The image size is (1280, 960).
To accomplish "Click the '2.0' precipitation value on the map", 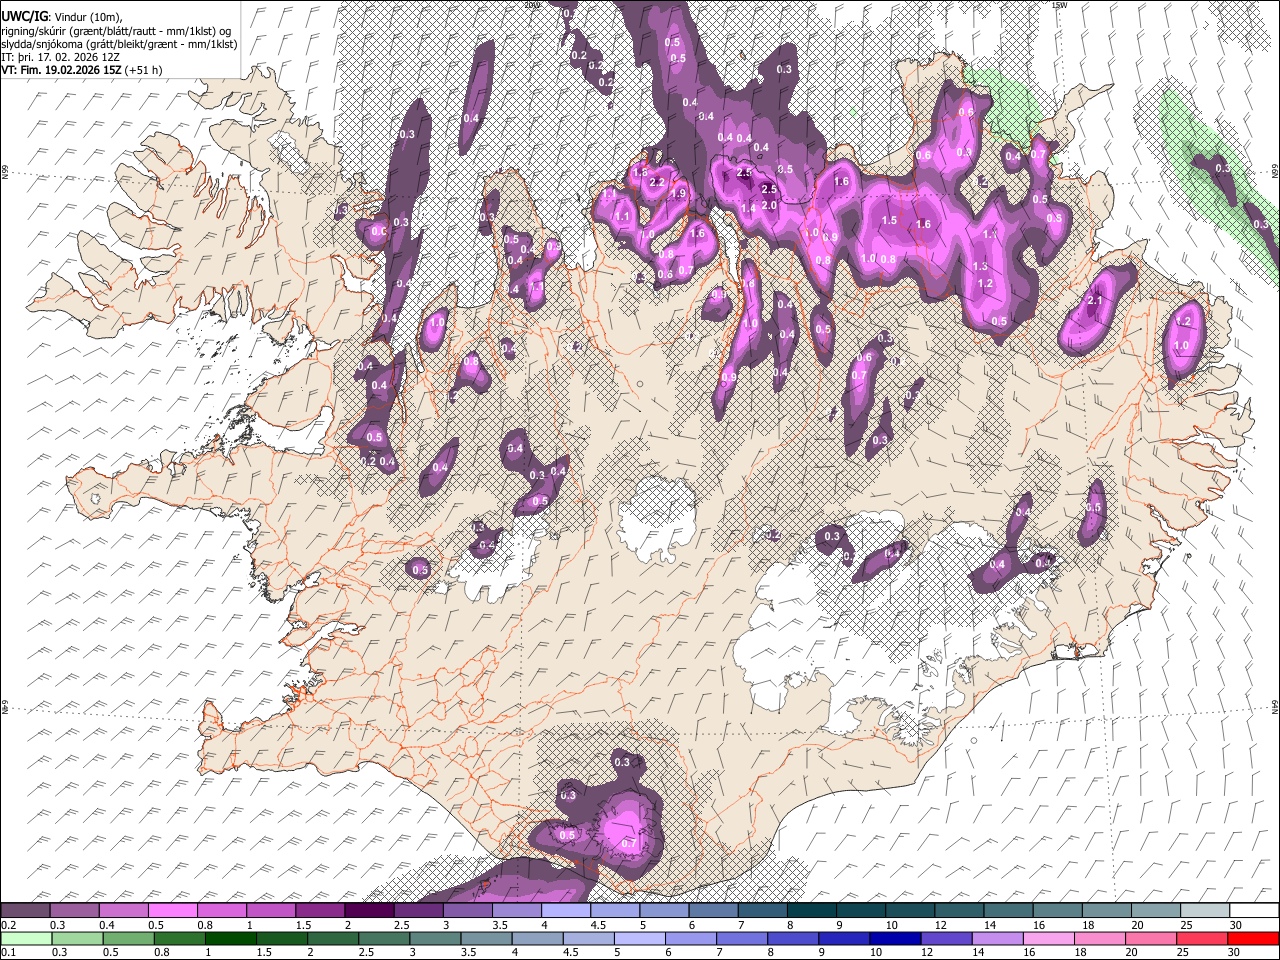I will coord(768,205).
